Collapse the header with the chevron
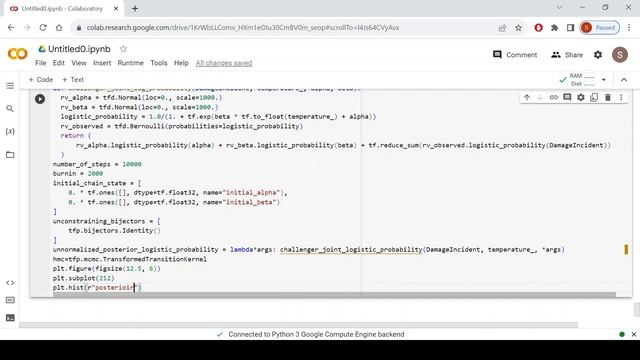This screenshot has width=640, height=360. tap(624, 80)
